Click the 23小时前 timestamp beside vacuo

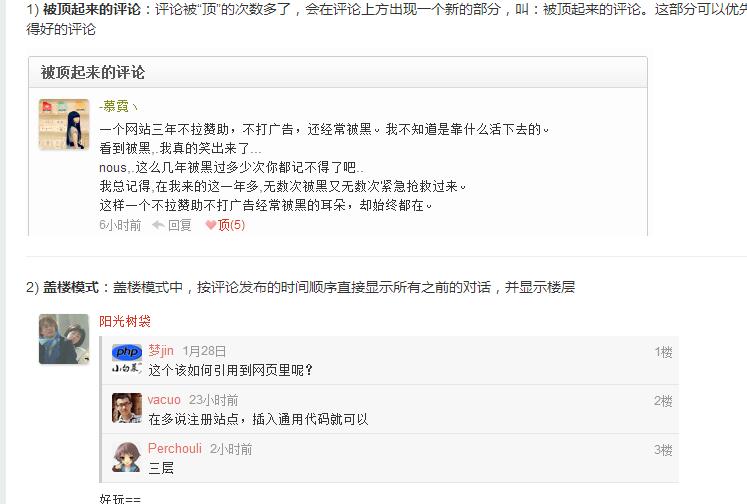[x=213, y=400]
